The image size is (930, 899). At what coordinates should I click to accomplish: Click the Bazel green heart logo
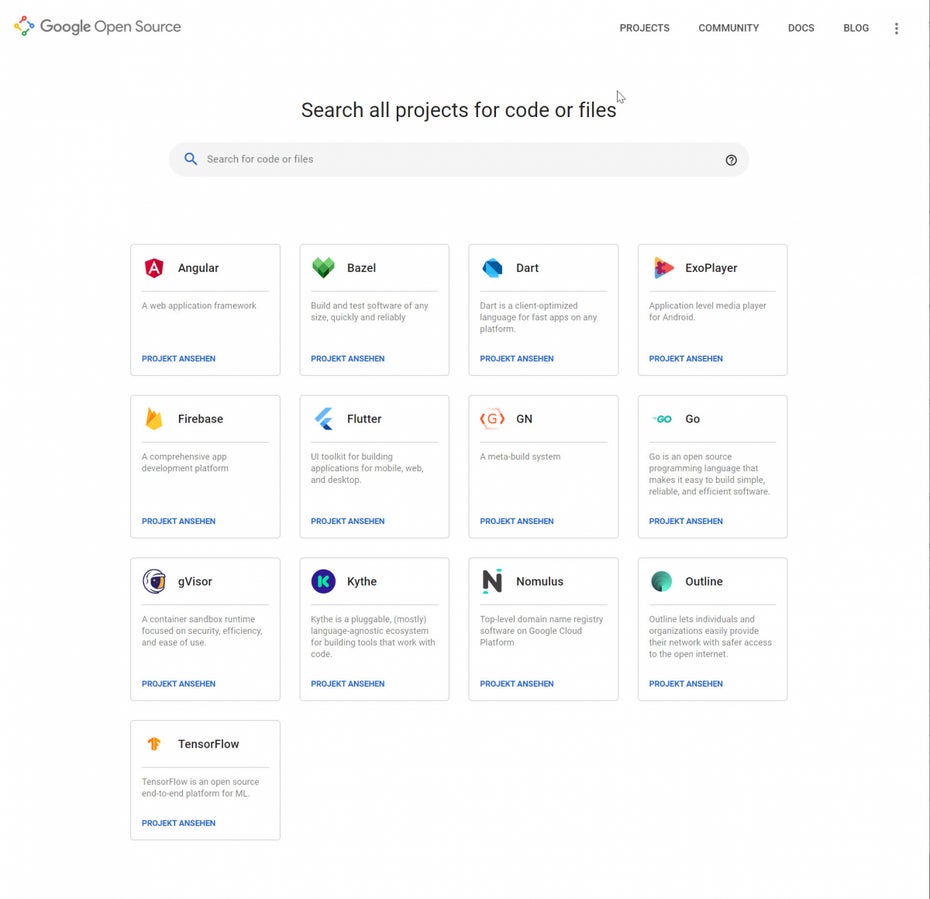(323, 268)
